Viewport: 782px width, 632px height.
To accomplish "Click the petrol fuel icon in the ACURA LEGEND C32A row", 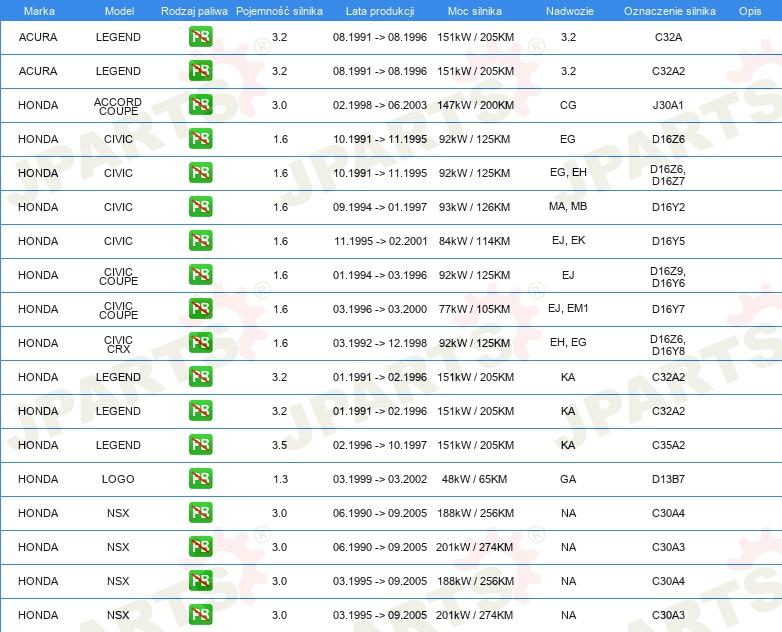I will 200,37.
